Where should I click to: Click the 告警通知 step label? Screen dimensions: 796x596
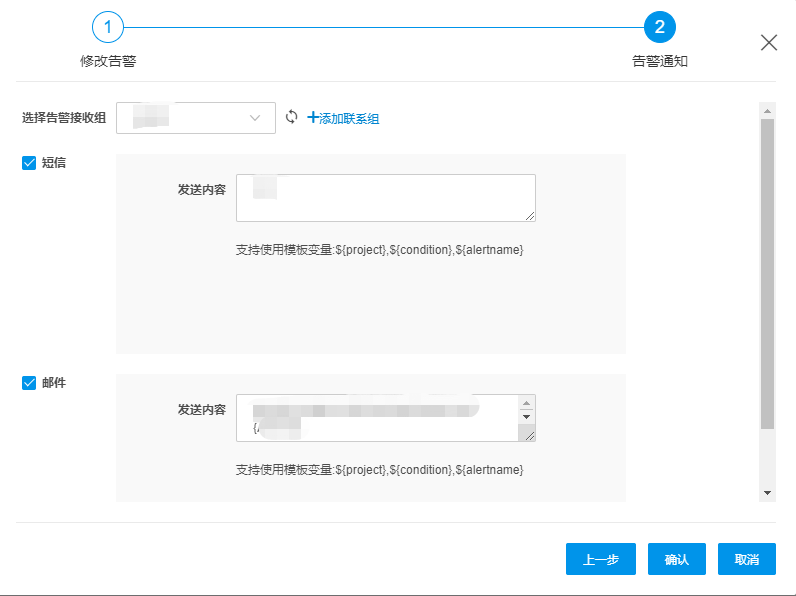pos(659,61)
